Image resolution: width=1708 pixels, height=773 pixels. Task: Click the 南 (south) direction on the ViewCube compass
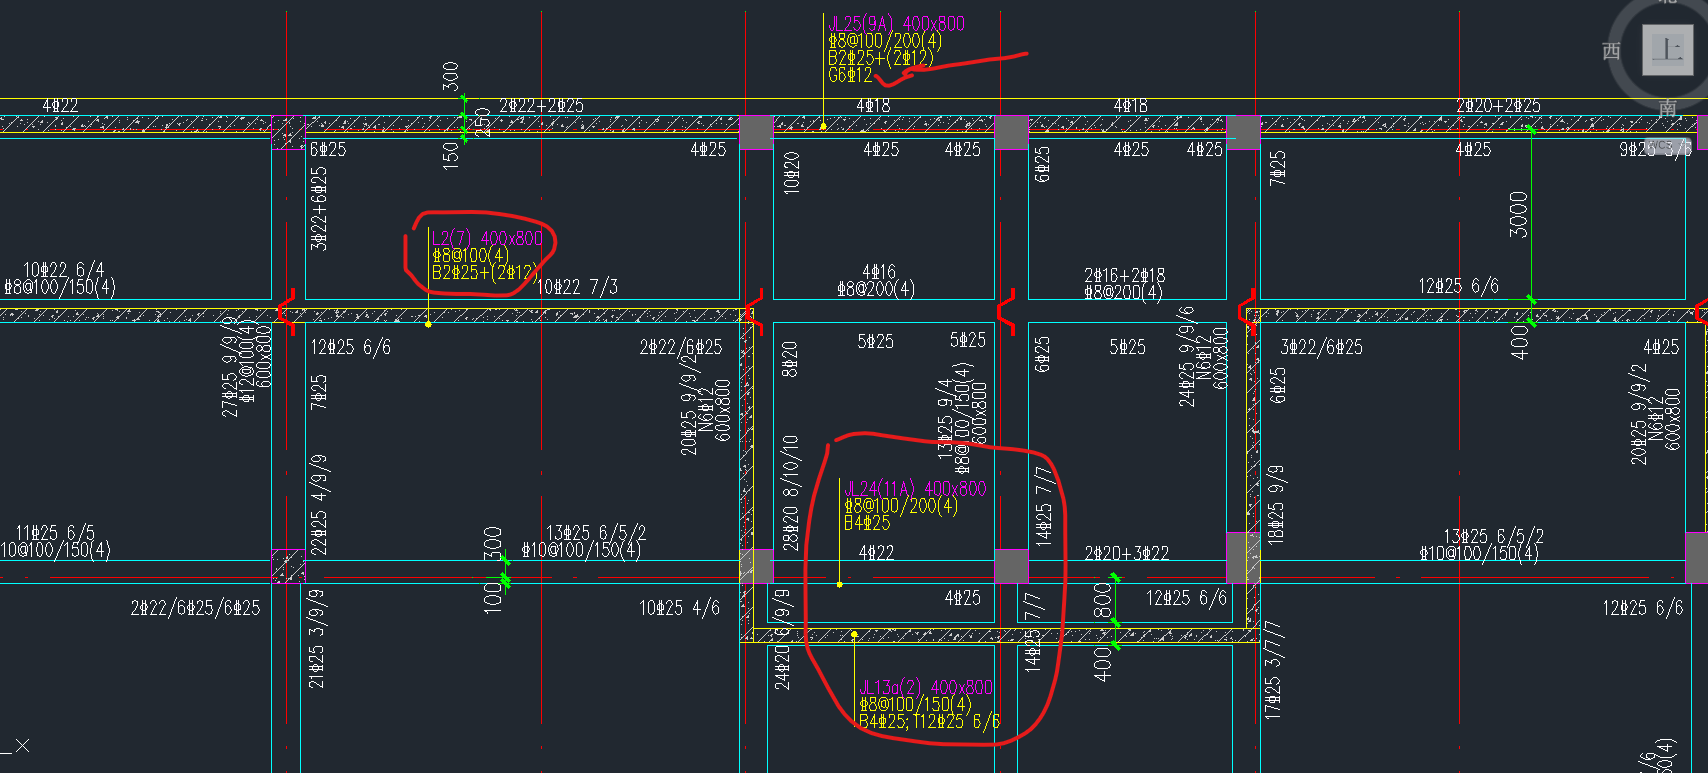tap(1667, 108)
